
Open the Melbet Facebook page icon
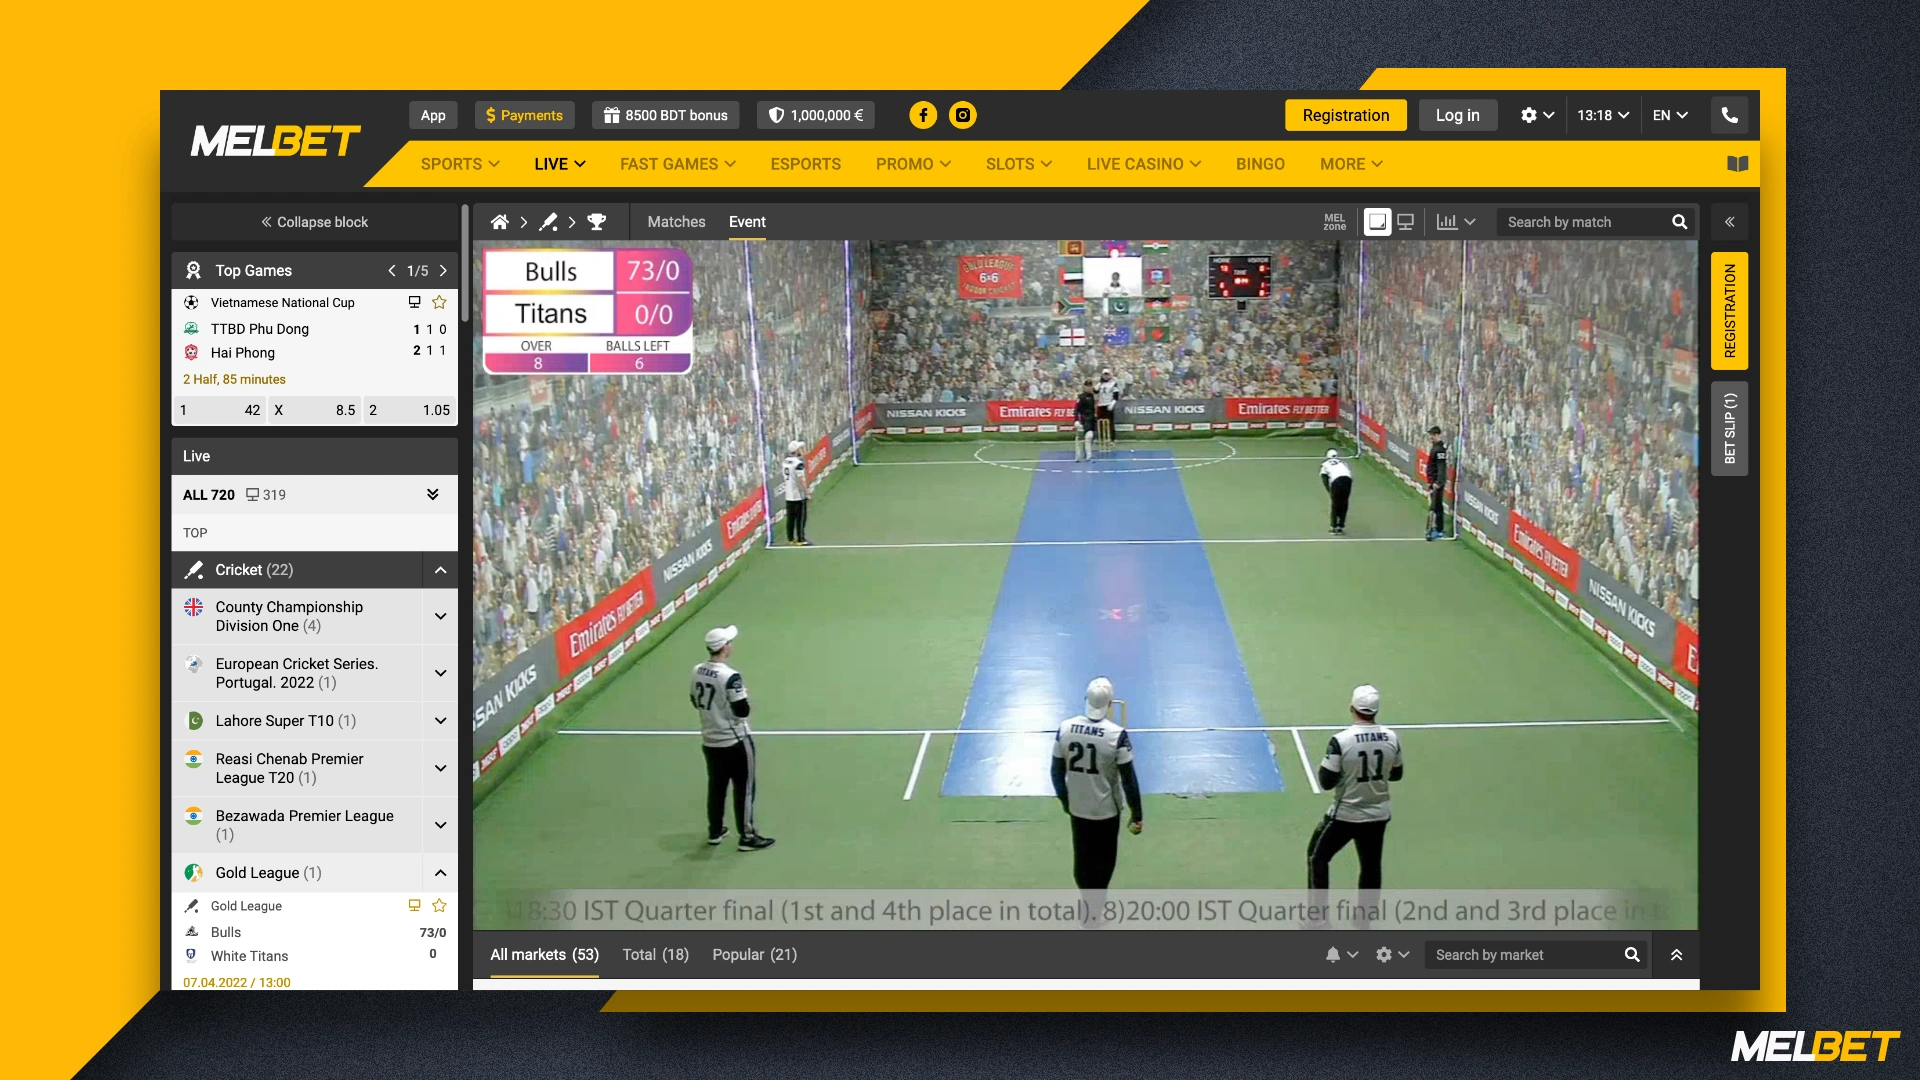click(922, 115)
